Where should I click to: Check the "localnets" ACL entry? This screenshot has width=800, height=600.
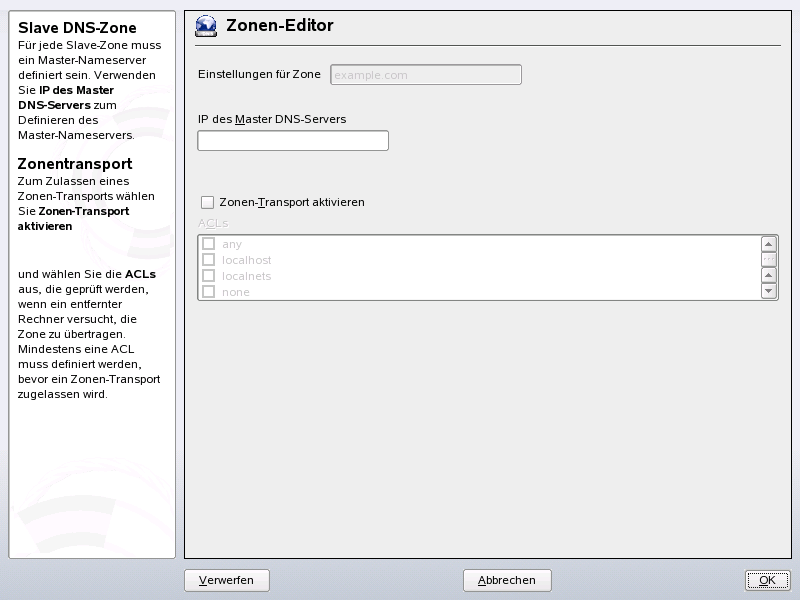coord(208,275)
